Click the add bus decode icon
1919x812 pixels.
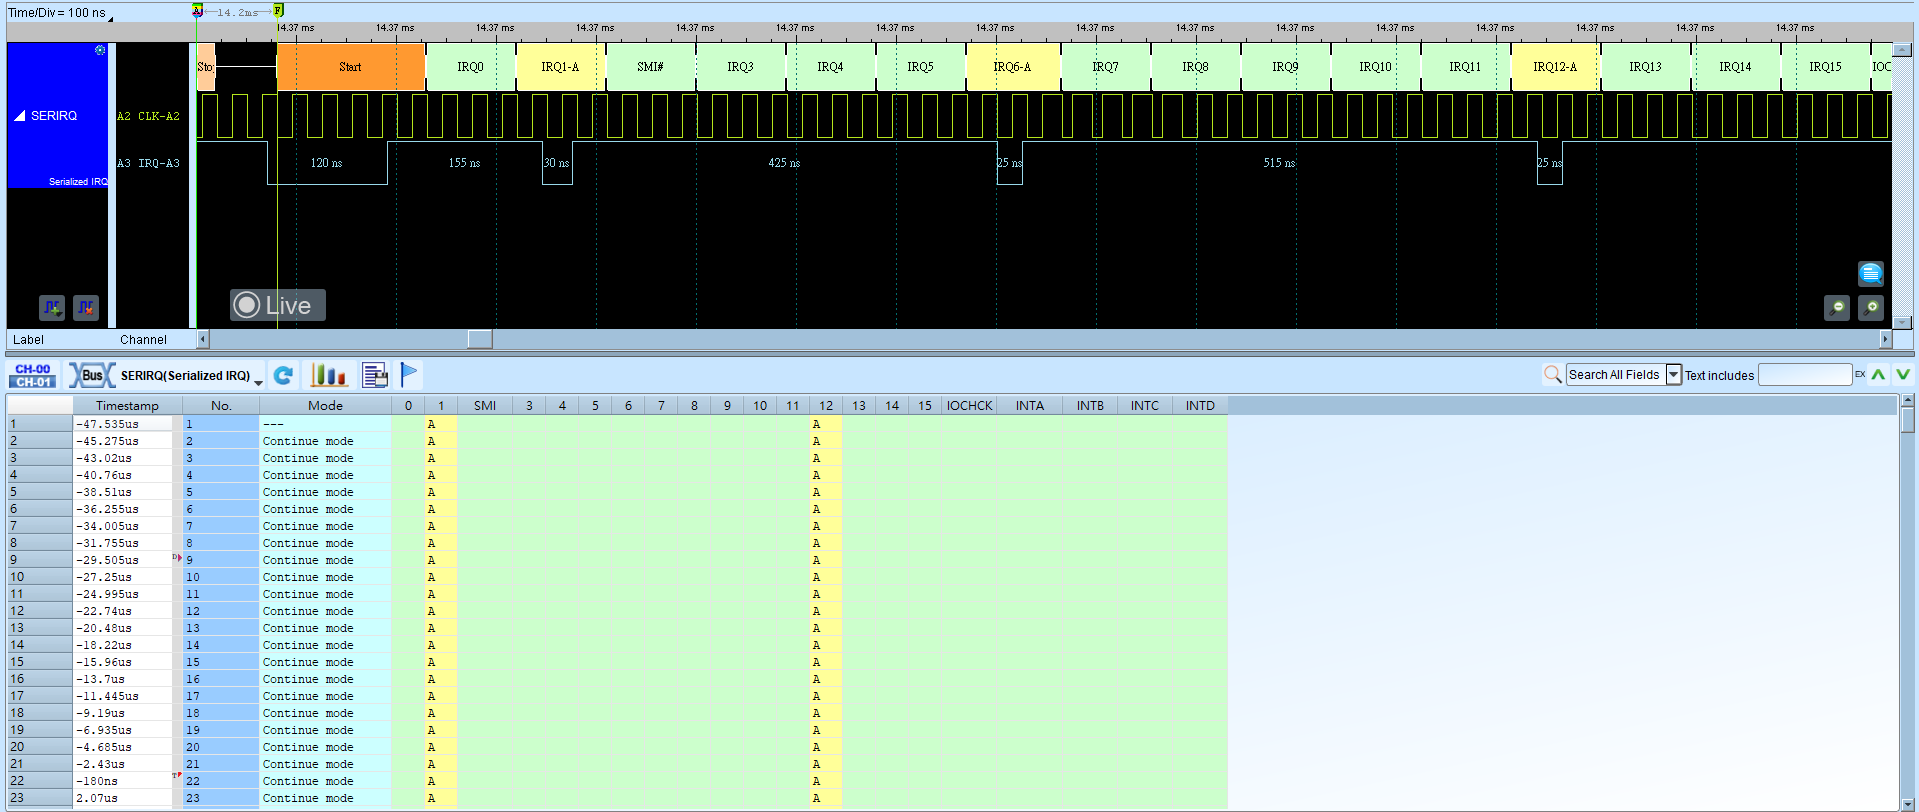(x=52, y=307)
